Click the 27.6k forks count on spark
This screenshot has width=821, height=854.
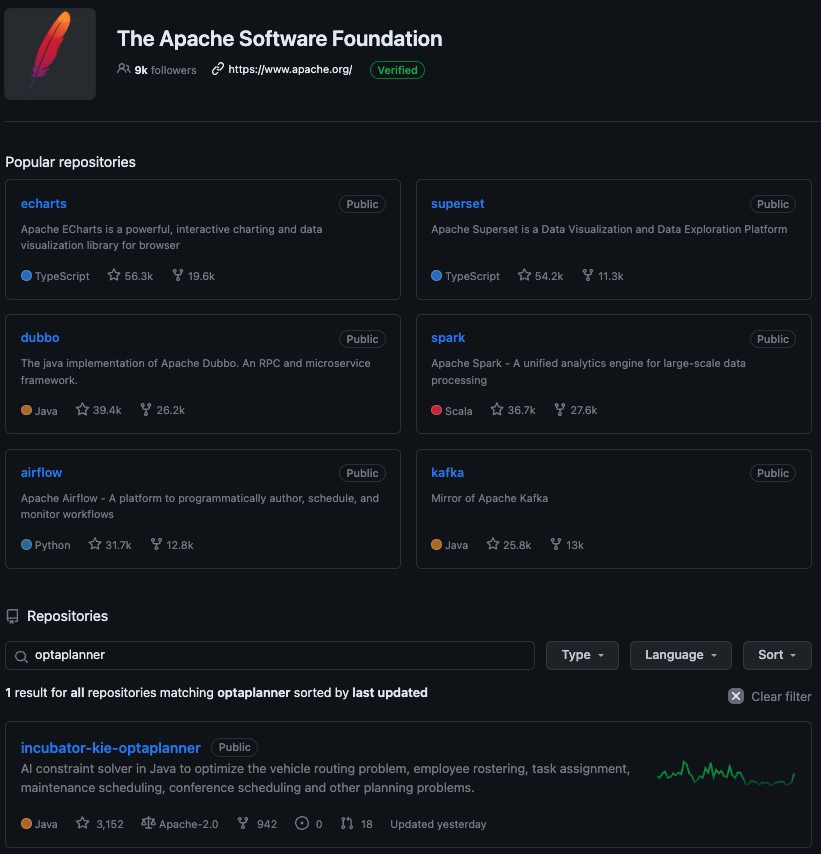583,410
